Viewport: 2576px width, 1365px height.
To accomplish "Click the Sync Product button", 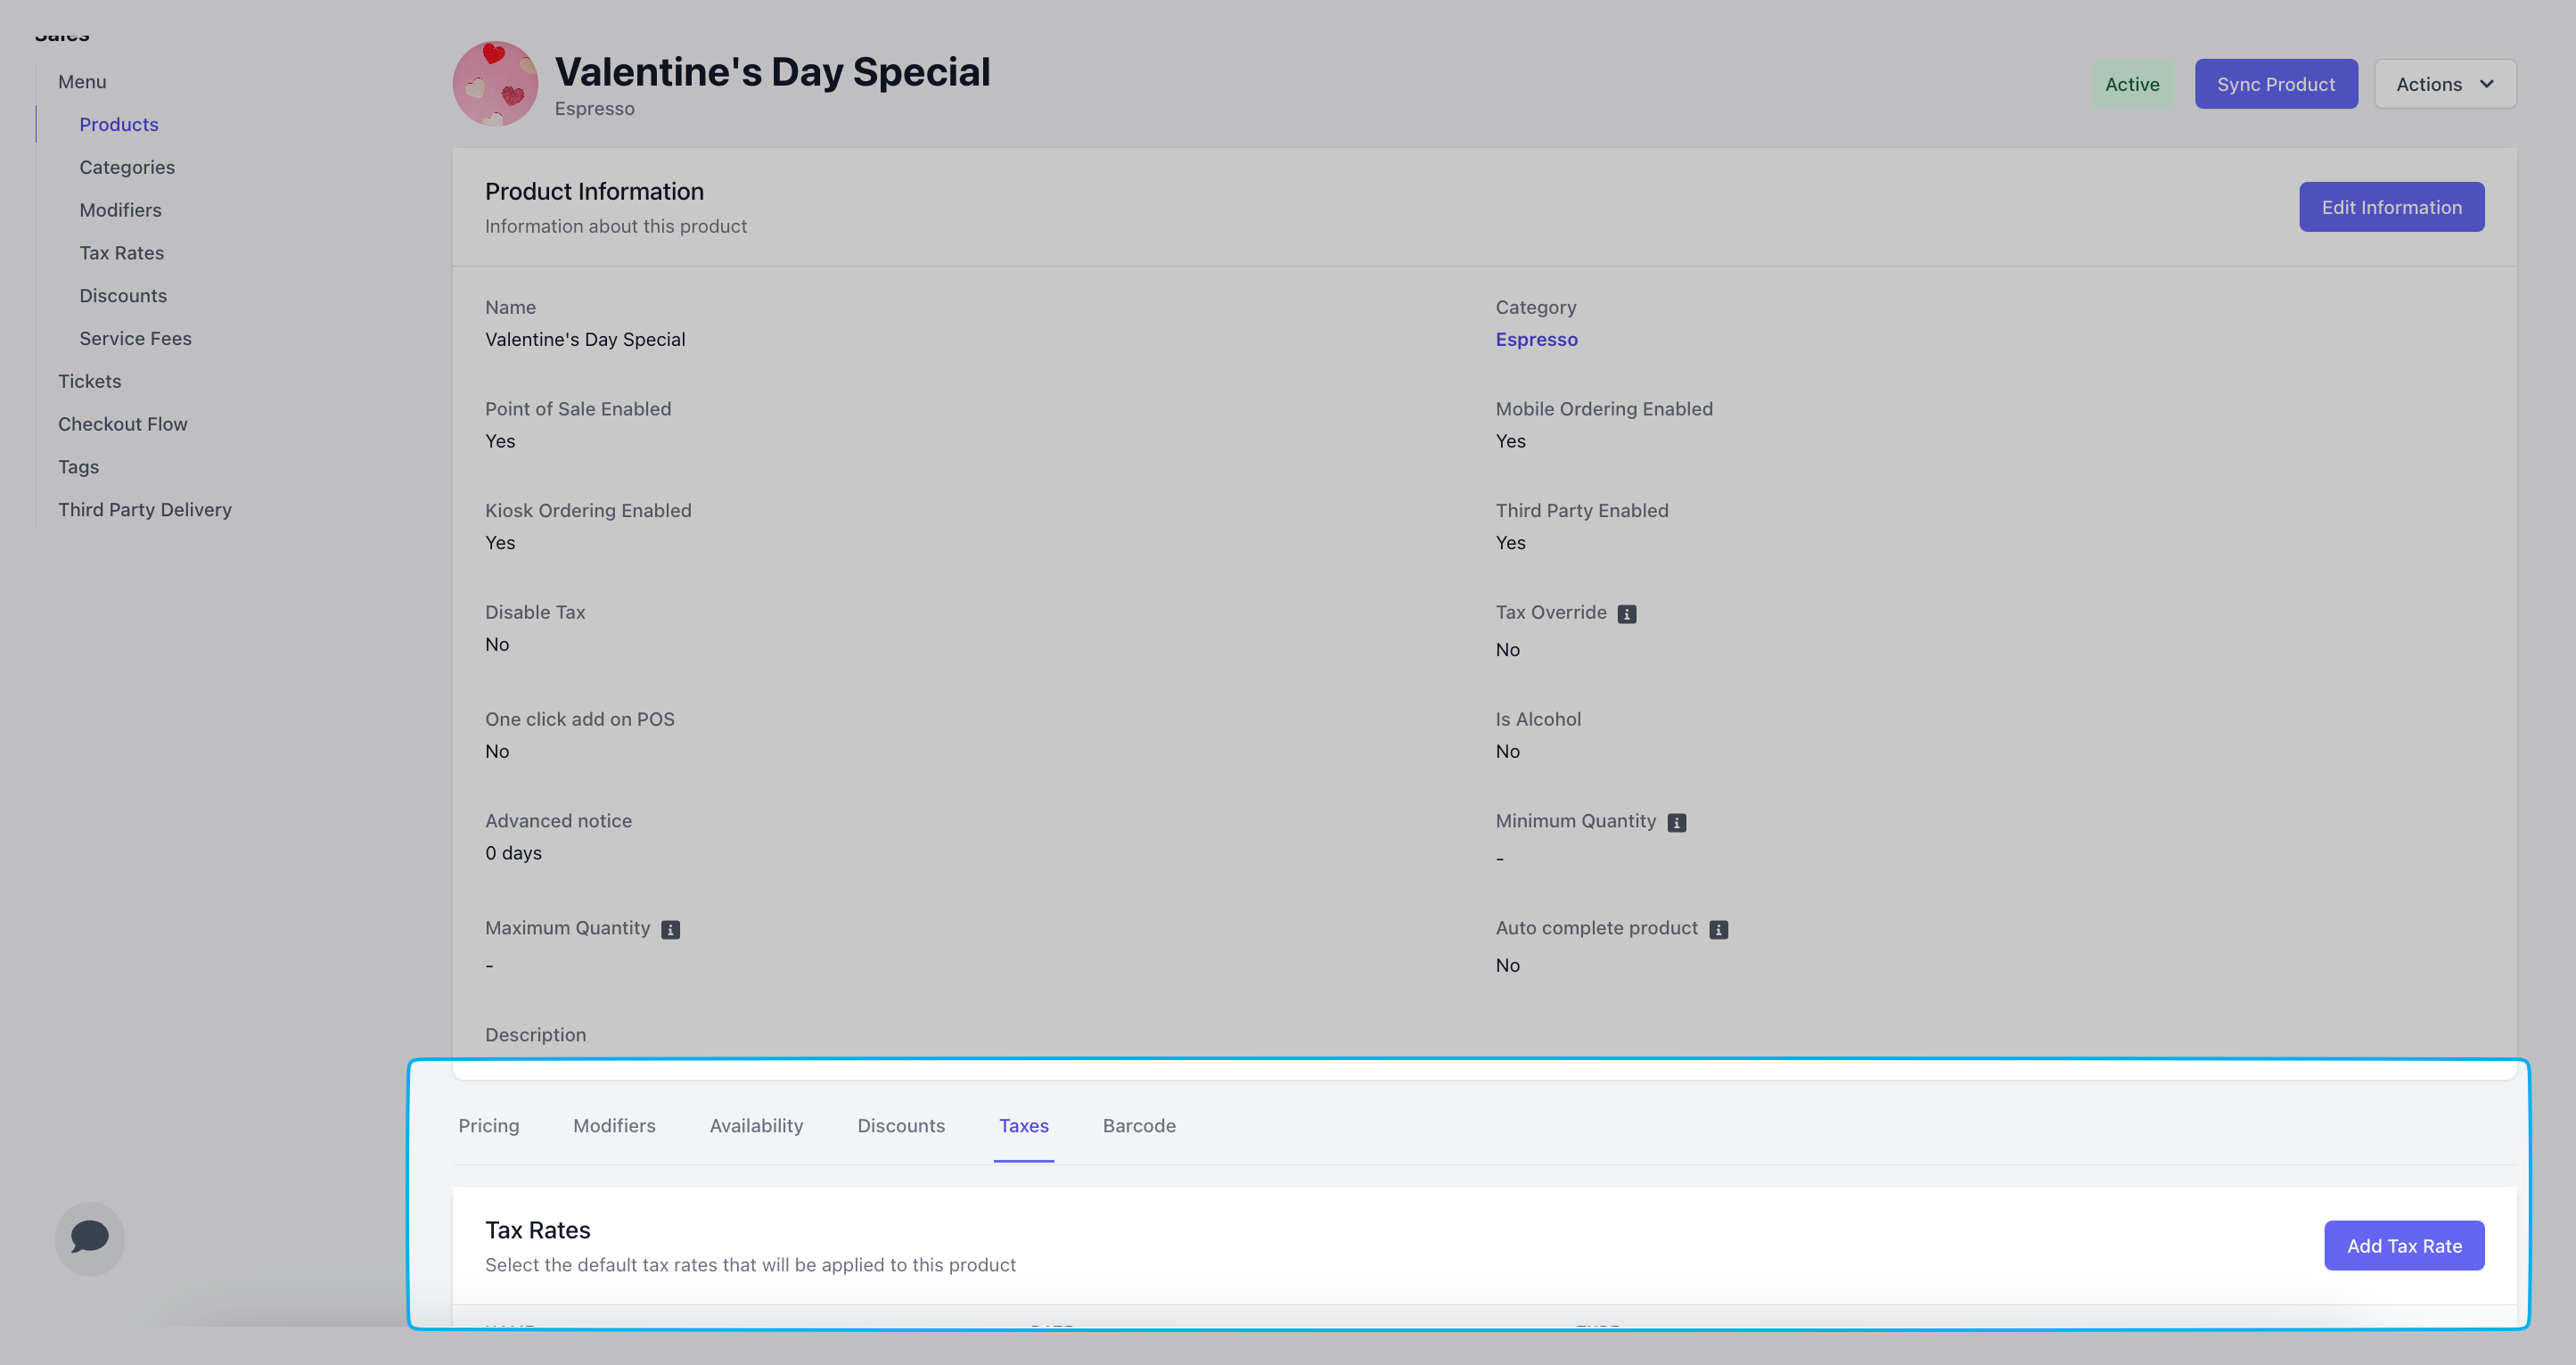I will point(2275,84).
